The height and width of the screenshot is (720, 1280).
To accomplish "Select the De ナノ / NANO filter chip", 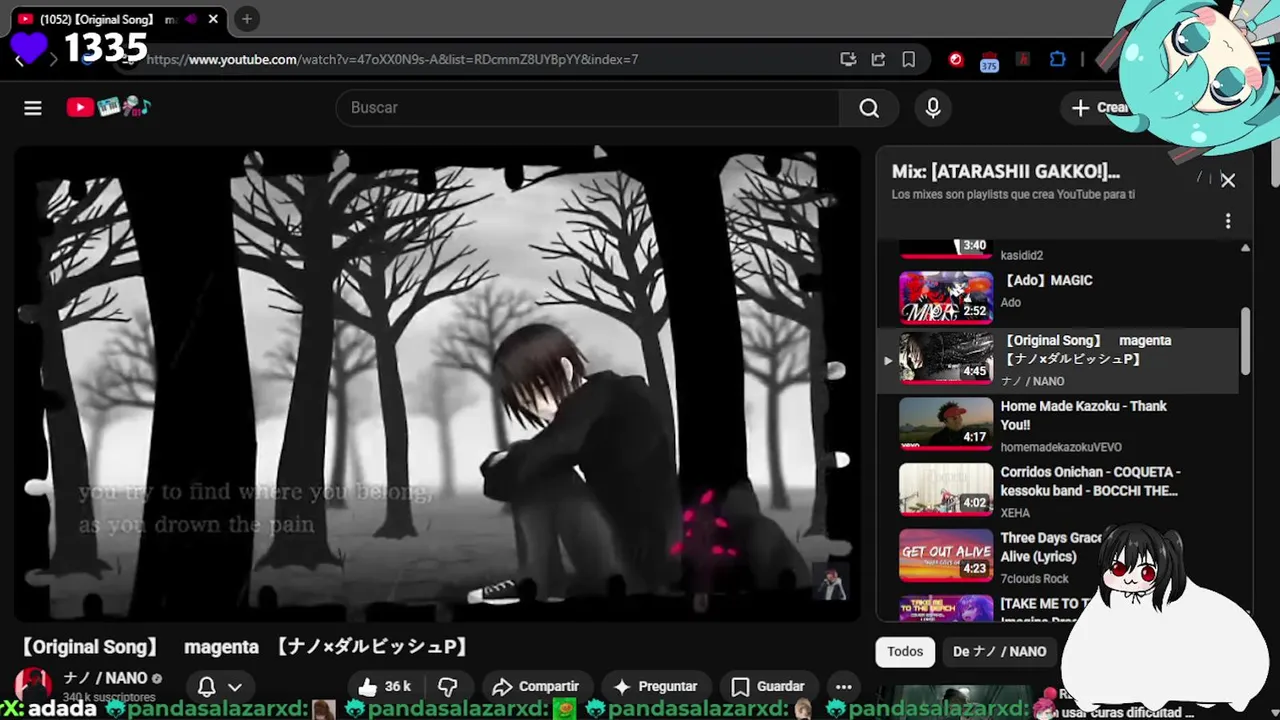I will pyautogui.click(x=999, y=652).
